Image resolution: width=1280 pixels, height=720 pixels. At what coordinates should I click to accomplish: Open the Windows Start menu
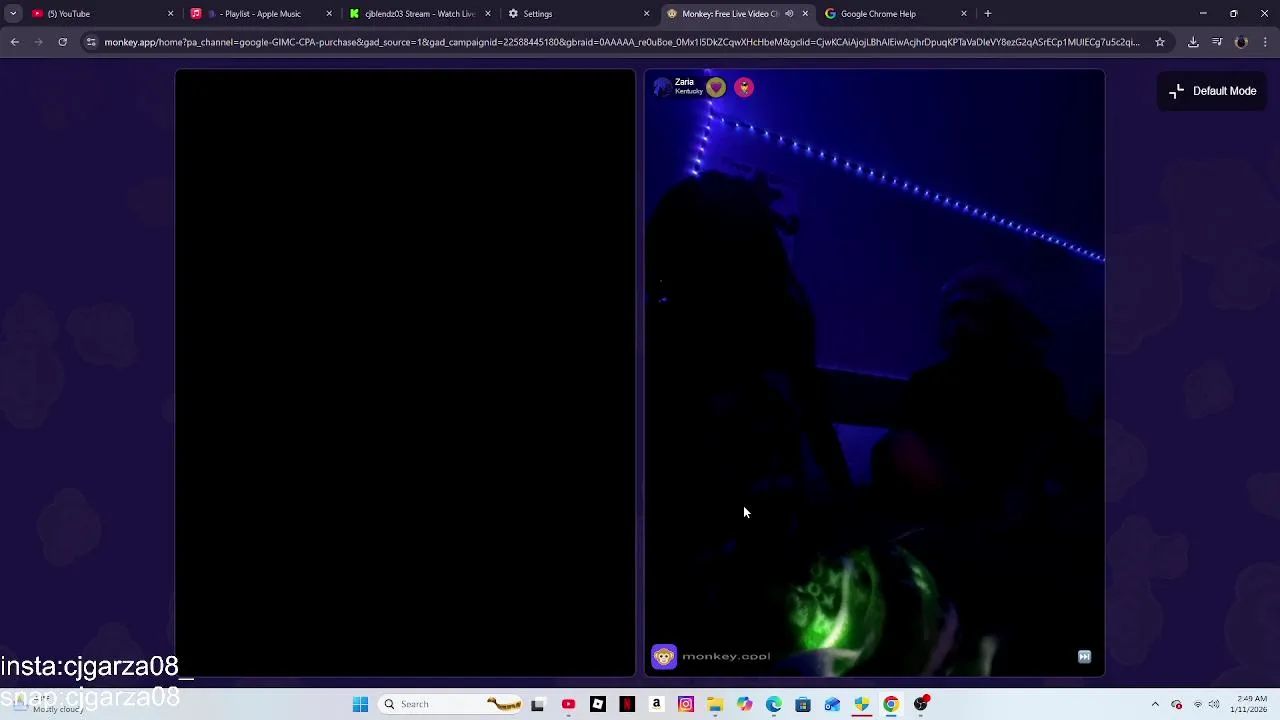(360, 704)
